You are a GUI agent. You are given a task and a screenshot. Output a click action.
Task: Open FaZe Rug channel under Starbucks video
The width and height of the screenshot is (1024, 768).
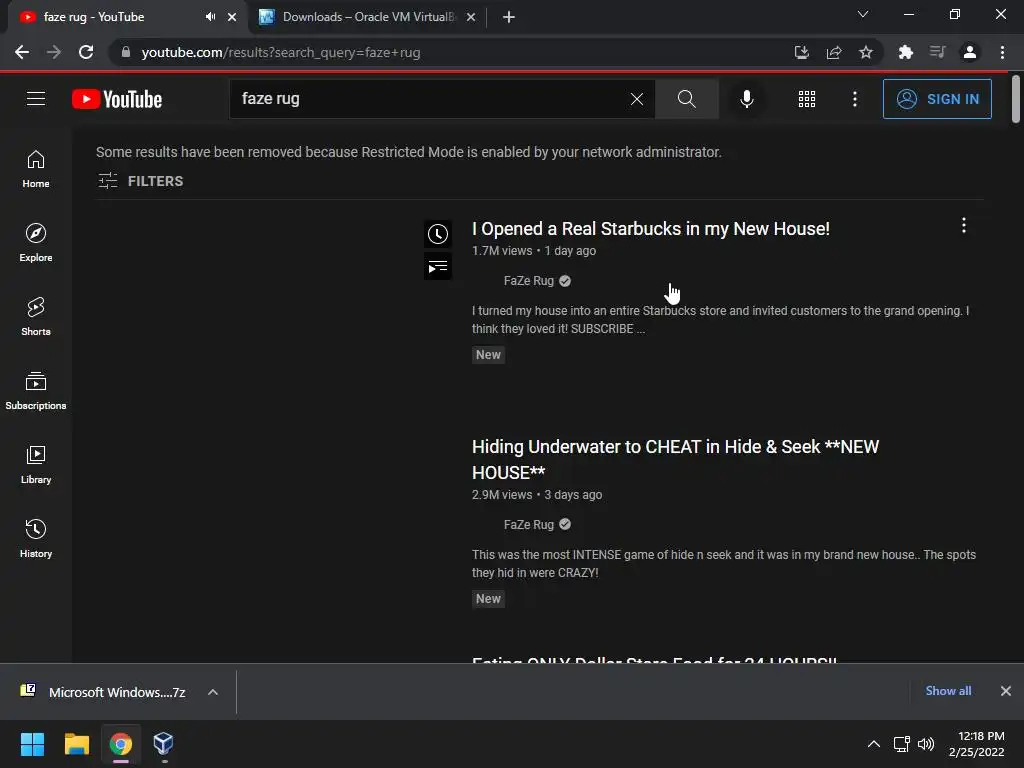click(529, 281)
